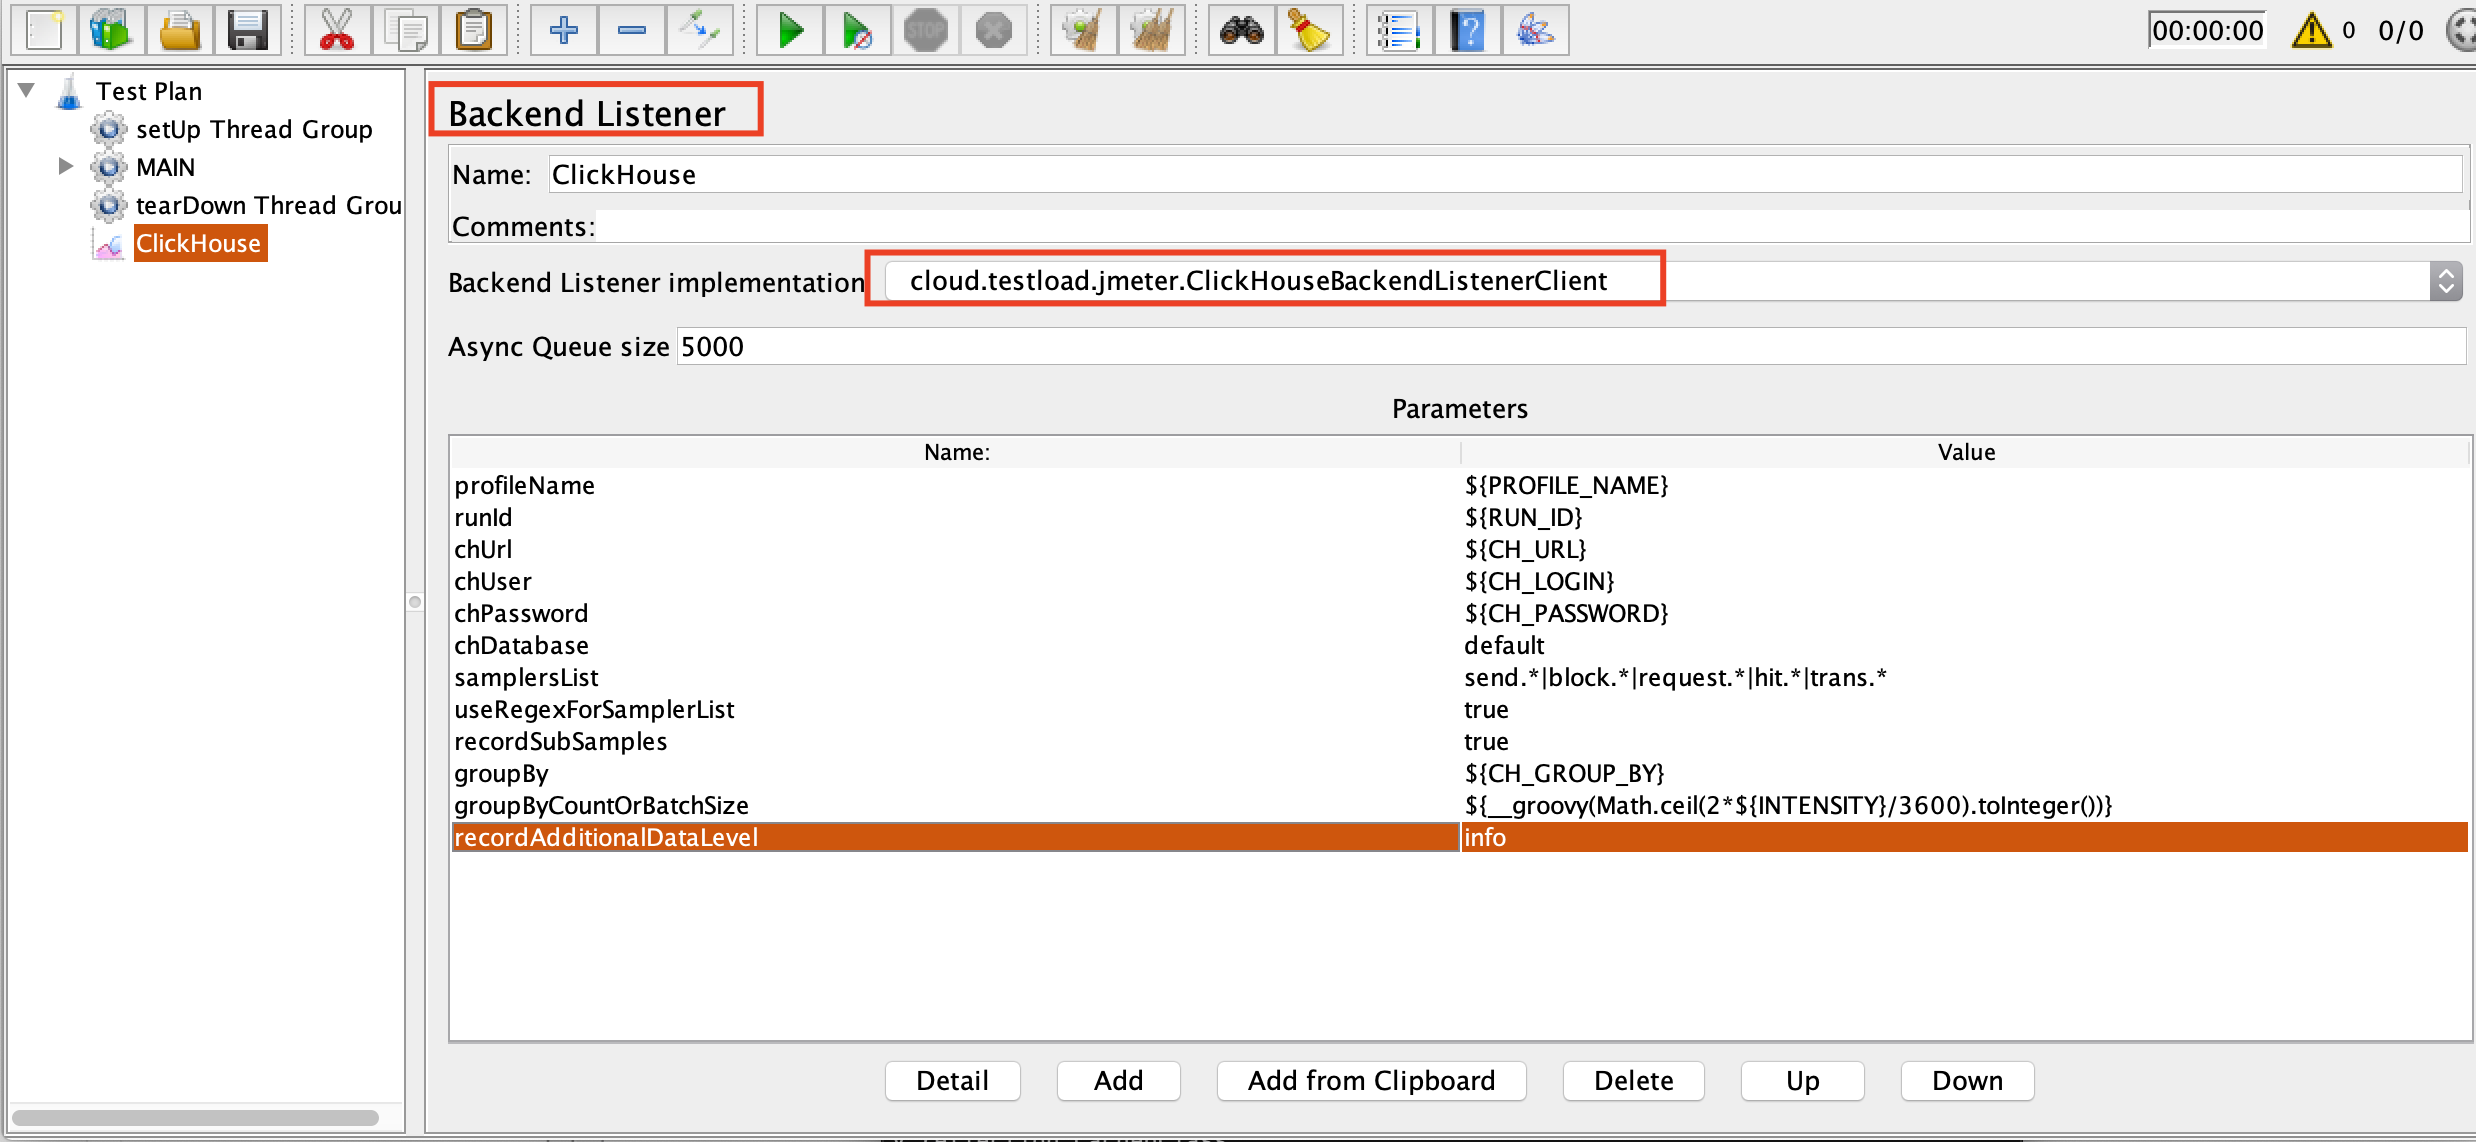The height and width of the screenshot is (1142, 2476).
Task: Click the Help question mark icon
Action: point(1467,31)
